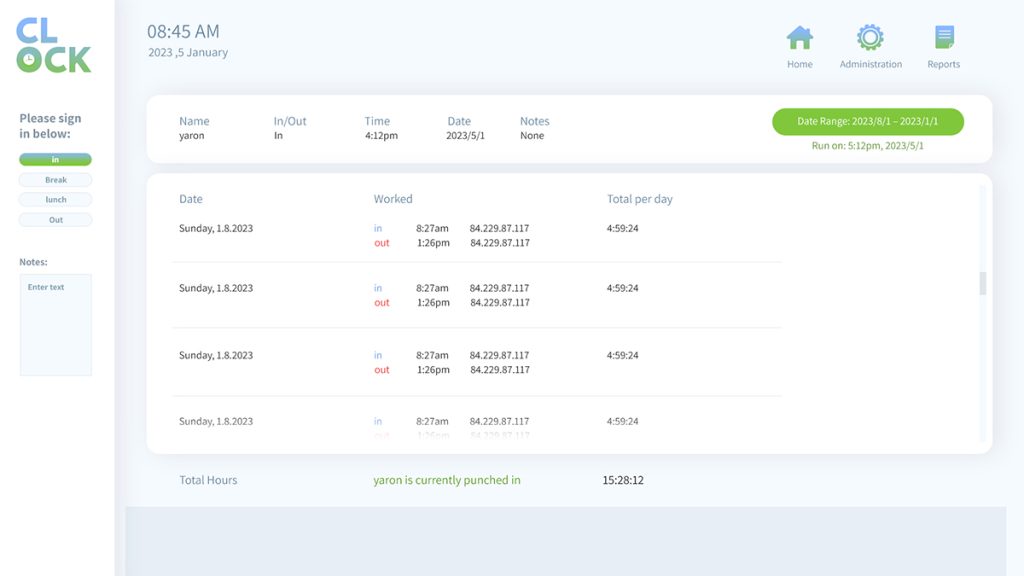Click the Total per day header
Image resolution: width=1024 pixels, height=576 pixels.
[x=639, y=199]
